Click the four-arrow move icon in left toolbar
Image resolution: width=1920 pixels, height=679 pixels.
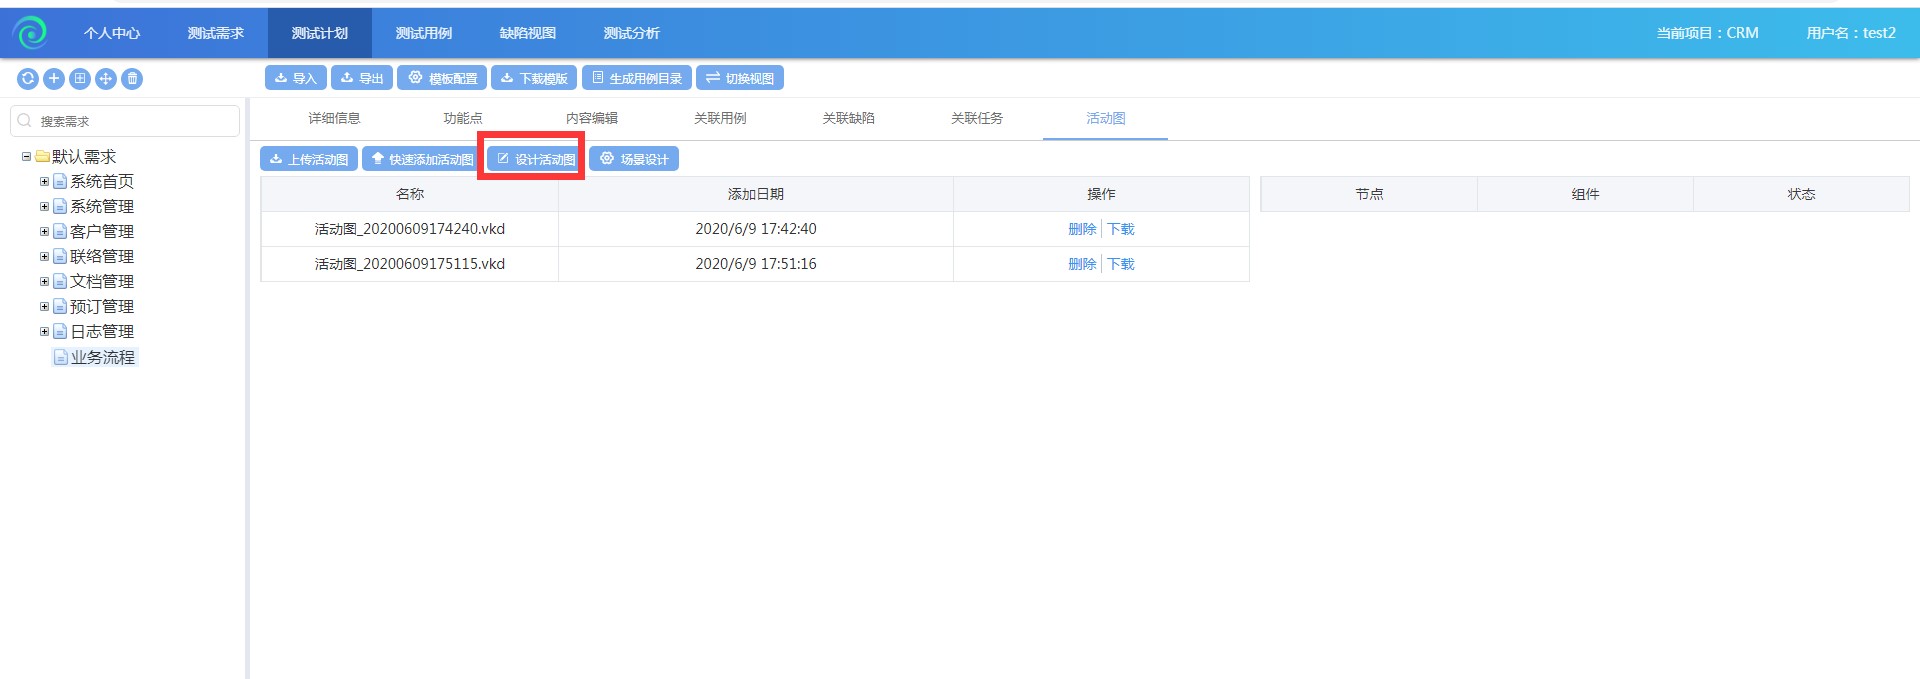pyautogui.click(x=106, y=79)
